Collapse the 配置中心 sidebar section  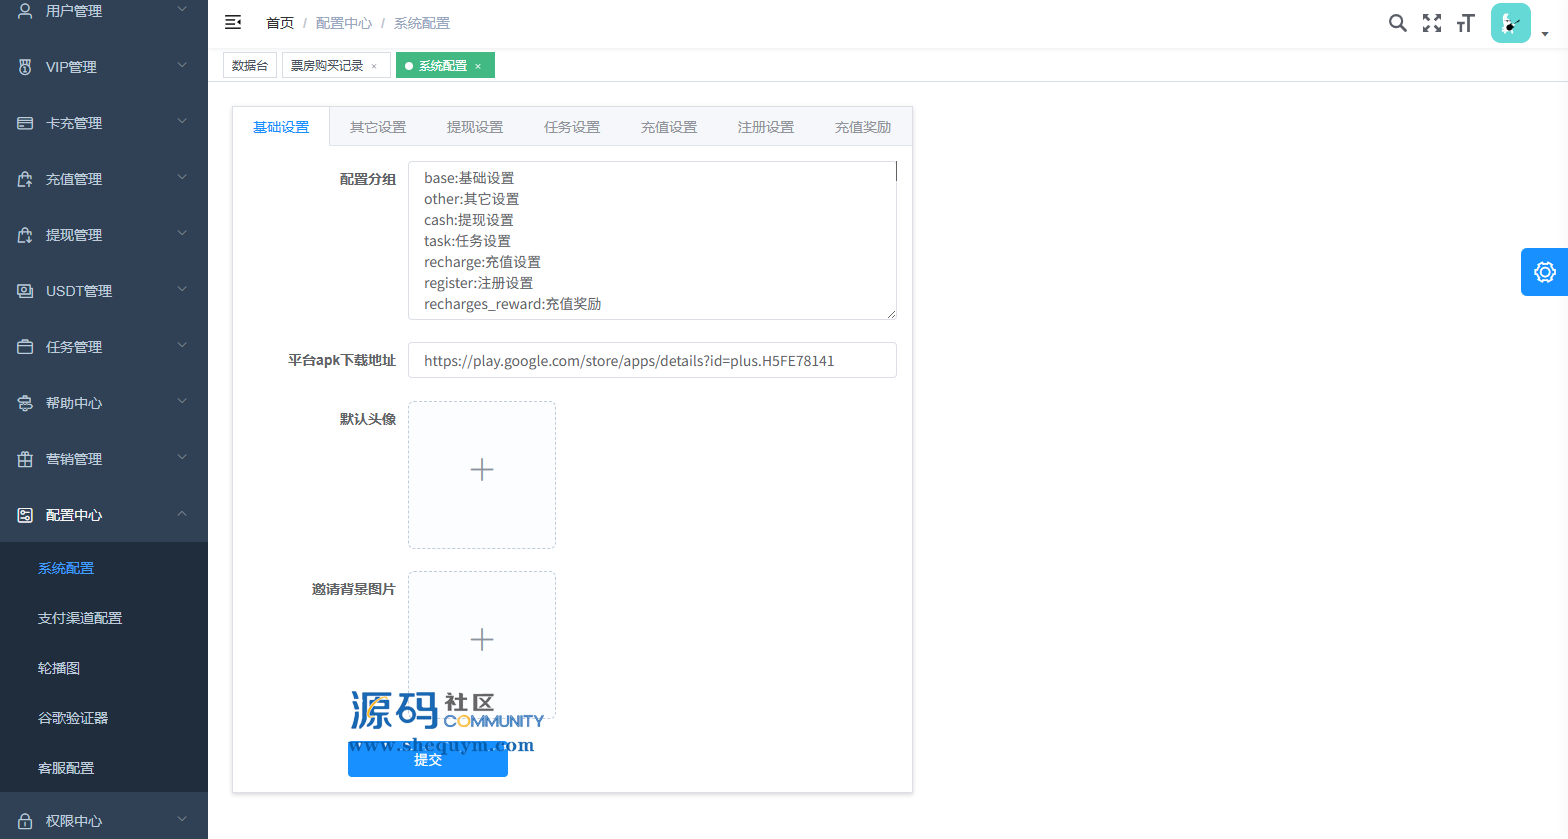[x=103, y=515]
